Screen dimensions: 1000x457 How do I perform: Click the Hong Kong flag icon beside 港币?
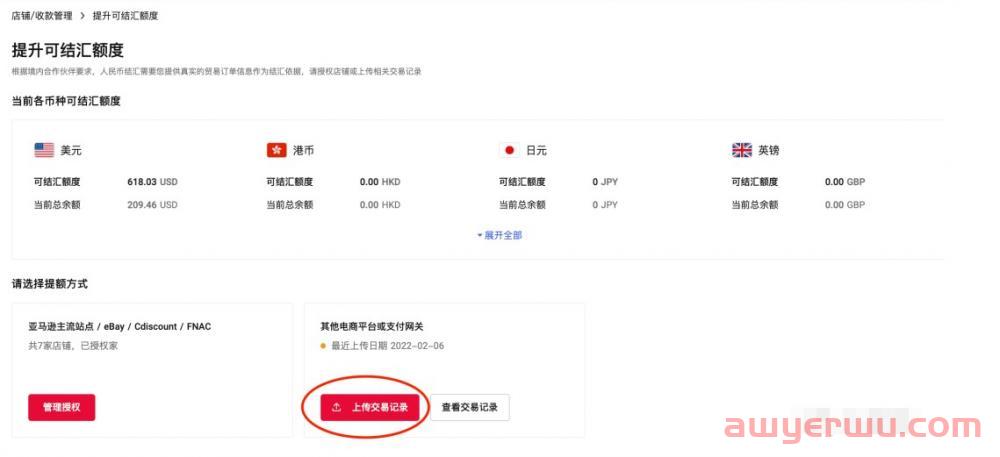click(x=276, y=150)
